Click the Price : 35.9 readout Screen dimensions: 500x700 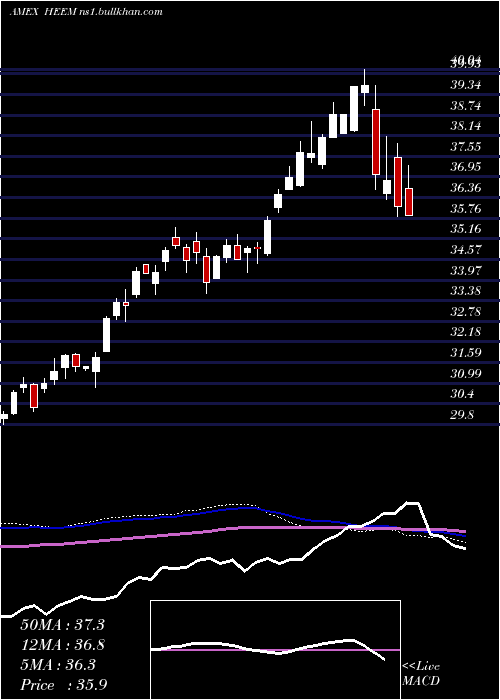[63, 685]
